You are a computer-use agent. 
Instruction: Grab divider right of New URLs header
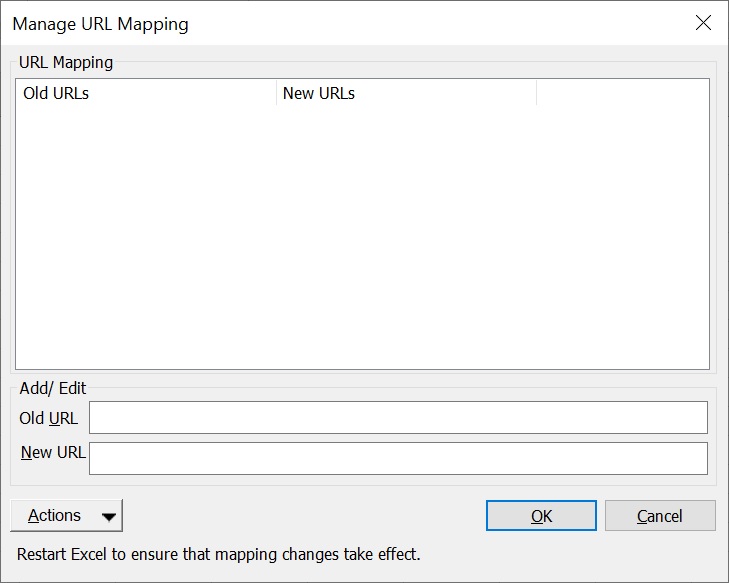537,93
